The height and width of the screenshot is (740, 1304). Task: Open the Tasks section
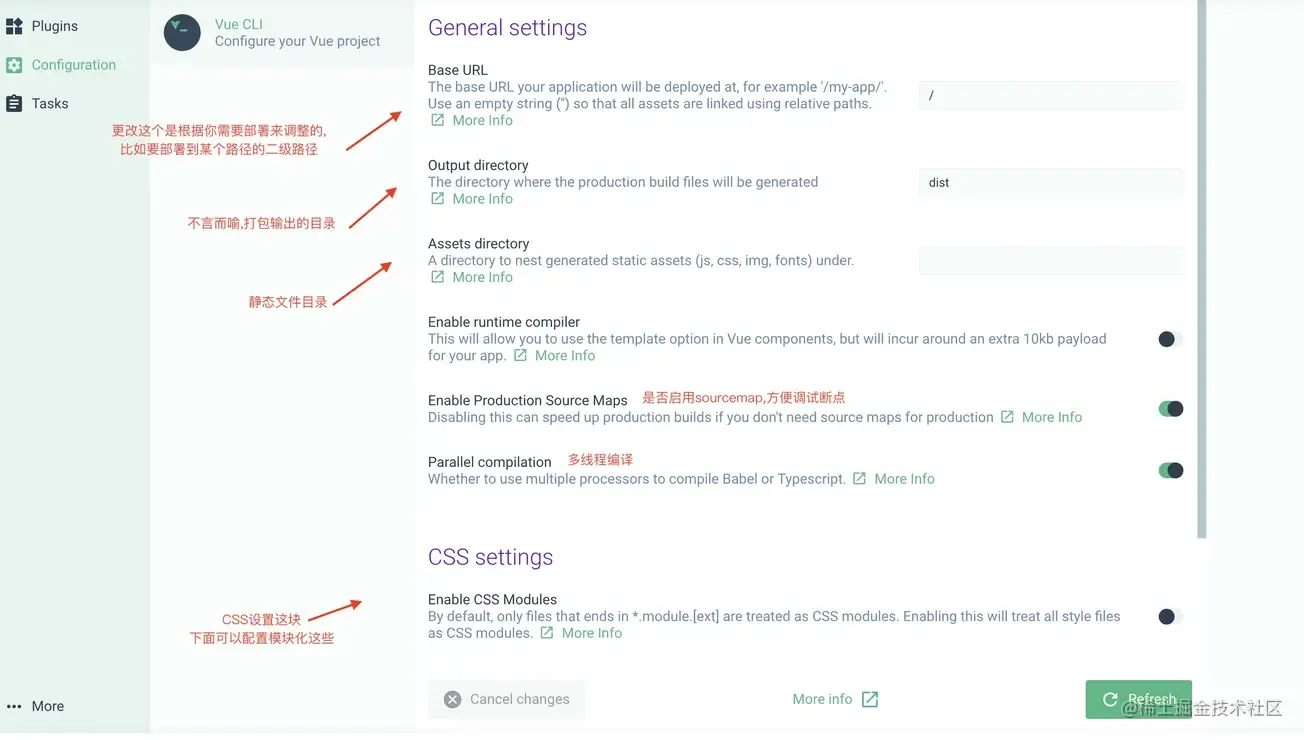(50, 103)
